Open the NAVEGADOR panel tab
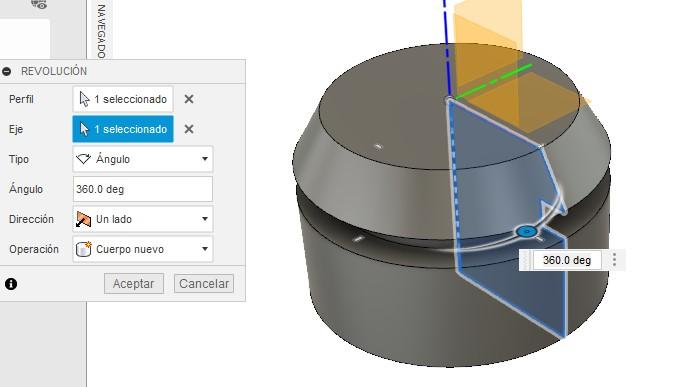The width and height of the screenshot is (681, 387). 101,30
